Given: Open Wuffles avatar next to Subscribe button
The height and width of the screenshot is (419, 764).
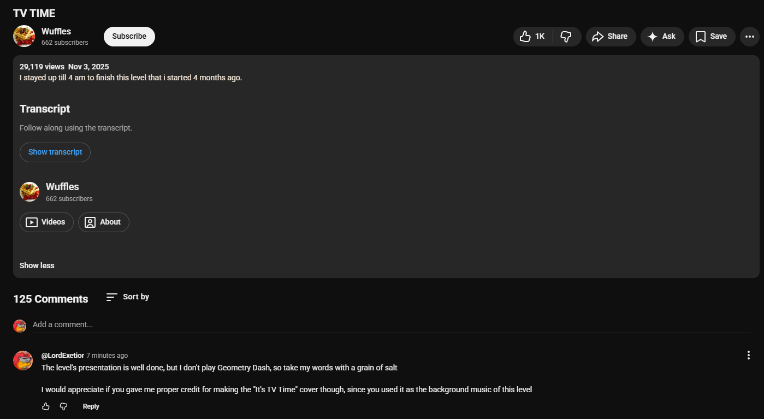Looking at the screenshot, I should click(x=24, y=36).
